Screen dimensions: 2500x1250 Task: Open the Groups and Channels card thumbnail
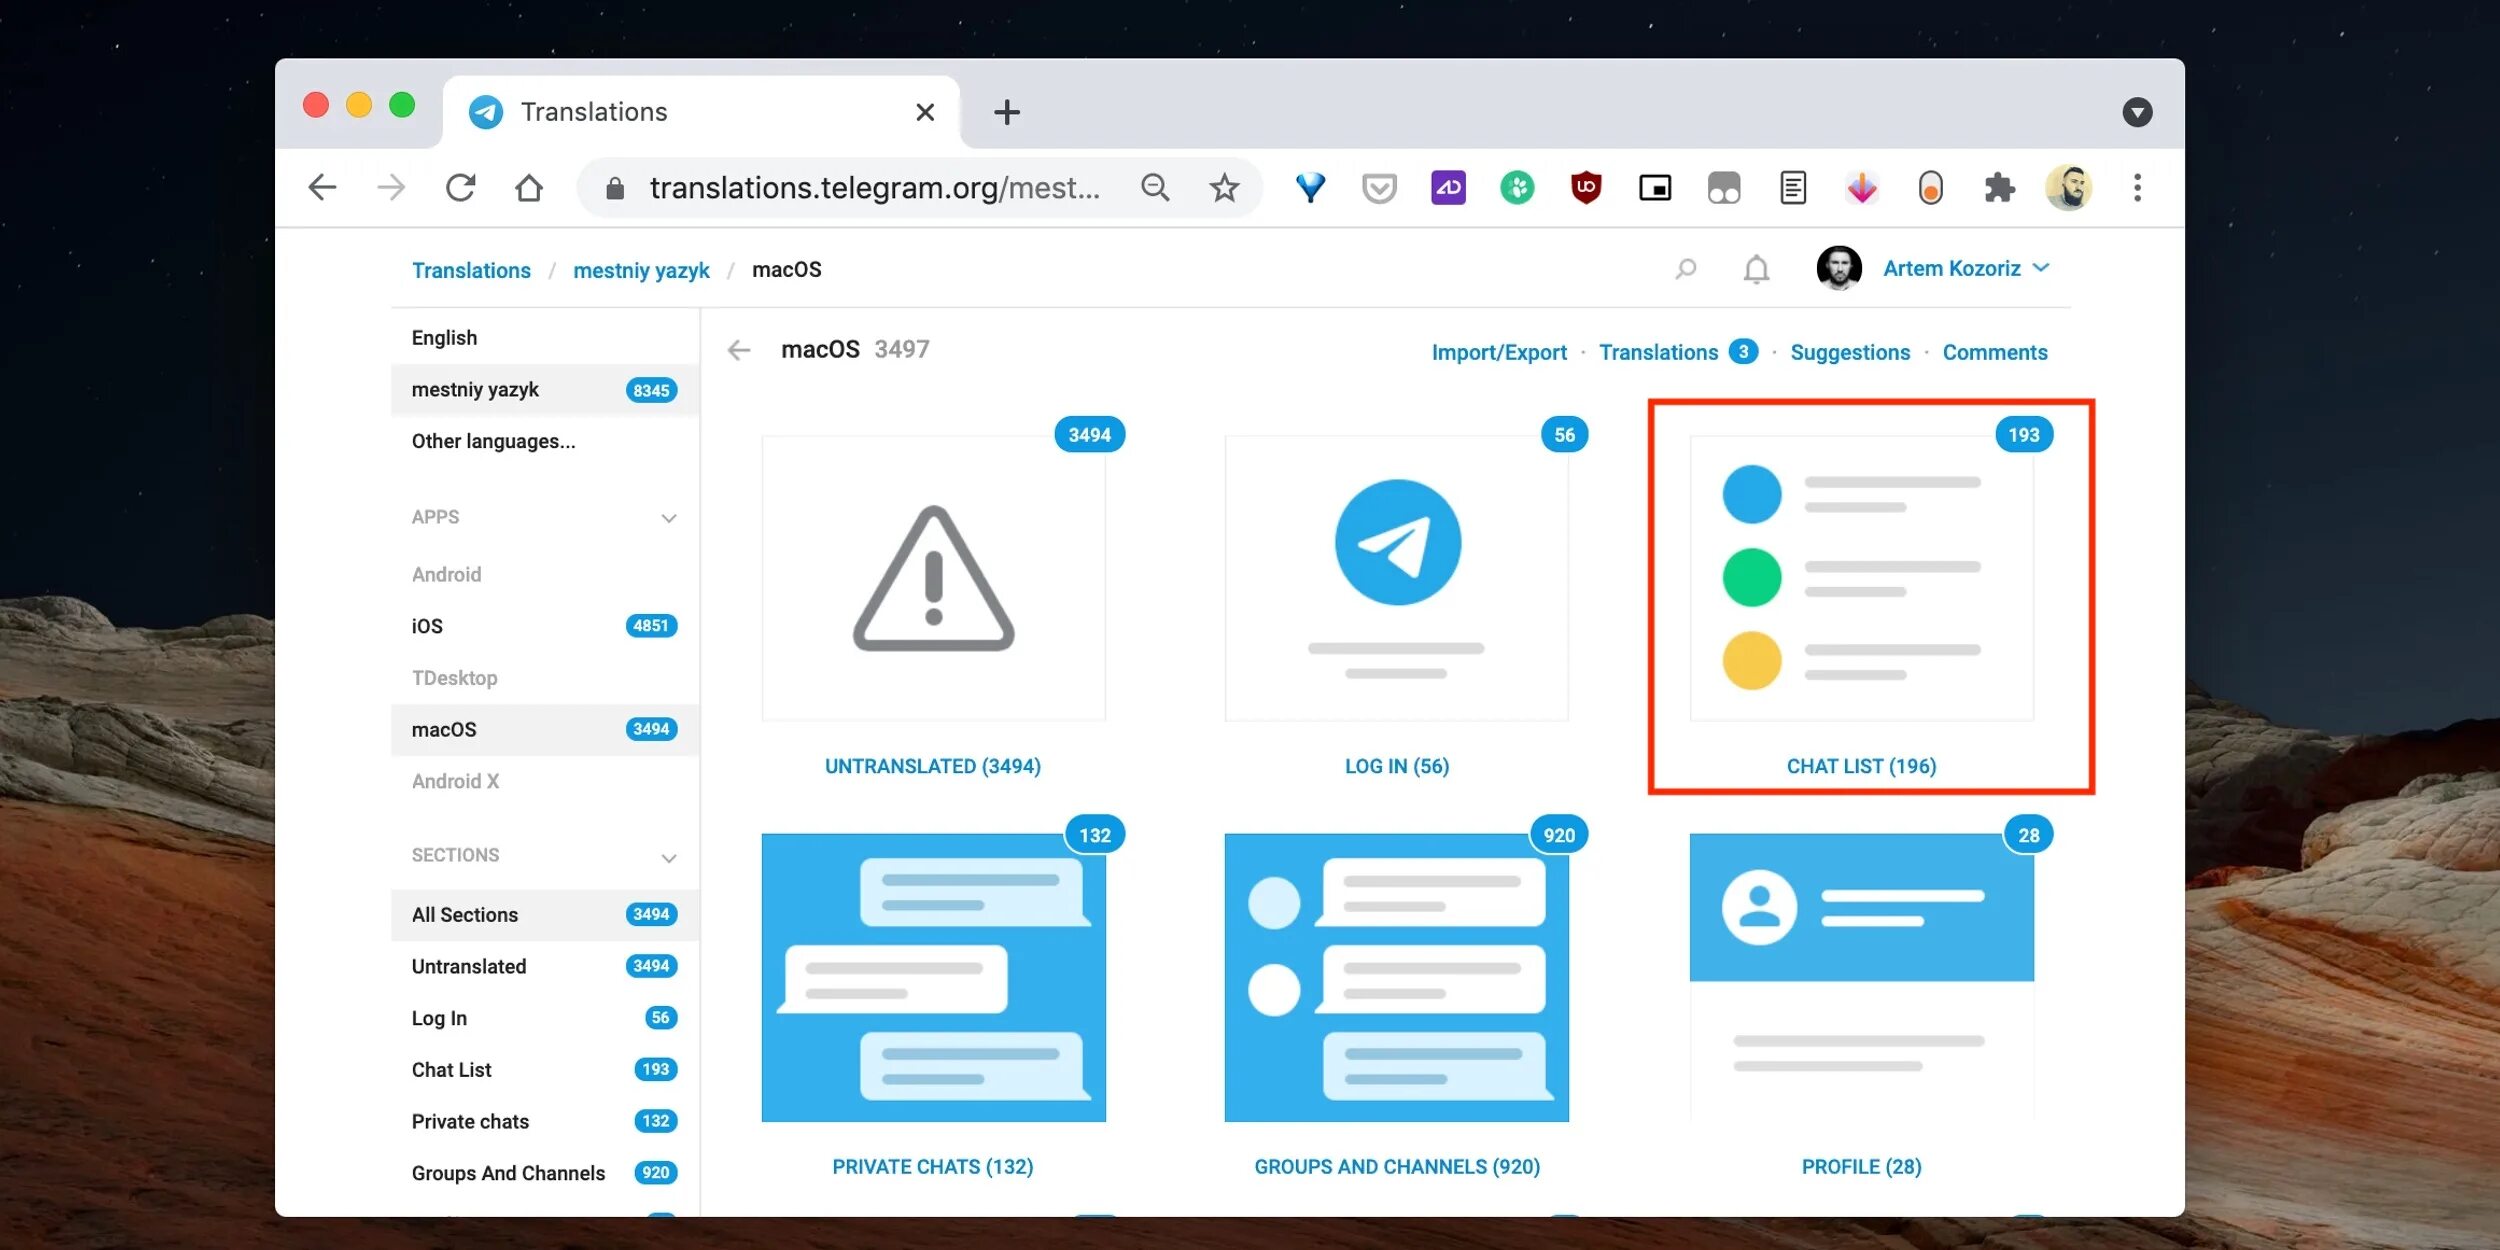click(1396, 977)
